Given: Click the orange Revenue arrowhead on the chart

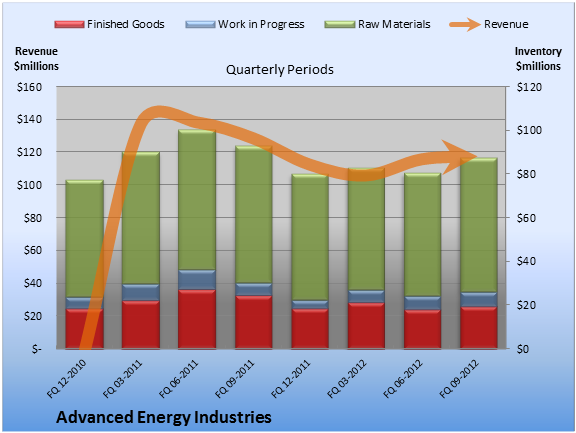Looking at the screenshot, I should pyautogui.click(x=459, y=157).
